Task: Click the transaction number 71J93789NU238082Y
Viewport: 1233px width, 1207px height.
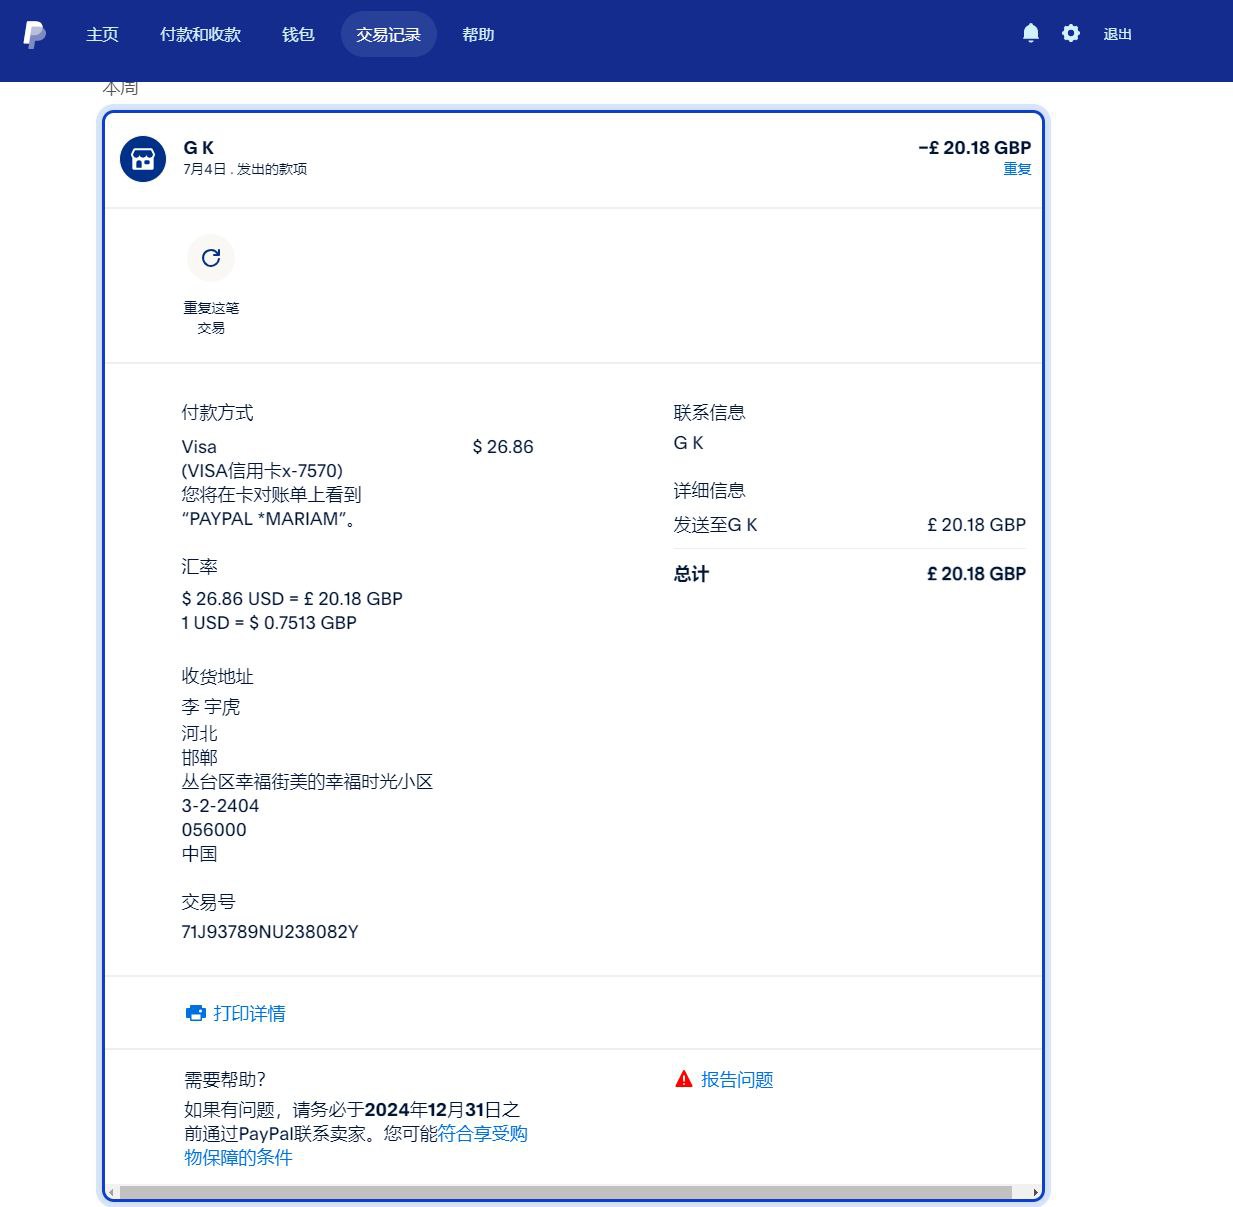Action: click(270, 932)
